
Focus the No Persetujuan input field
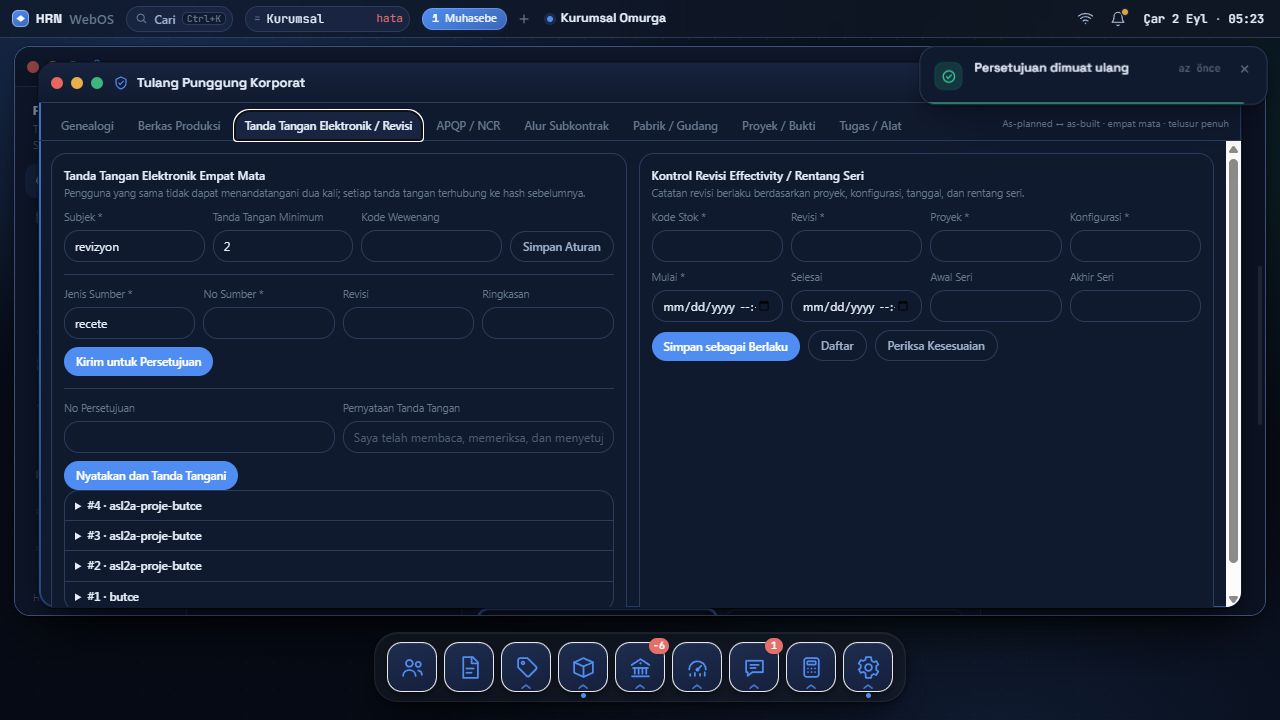click(199, 437)
